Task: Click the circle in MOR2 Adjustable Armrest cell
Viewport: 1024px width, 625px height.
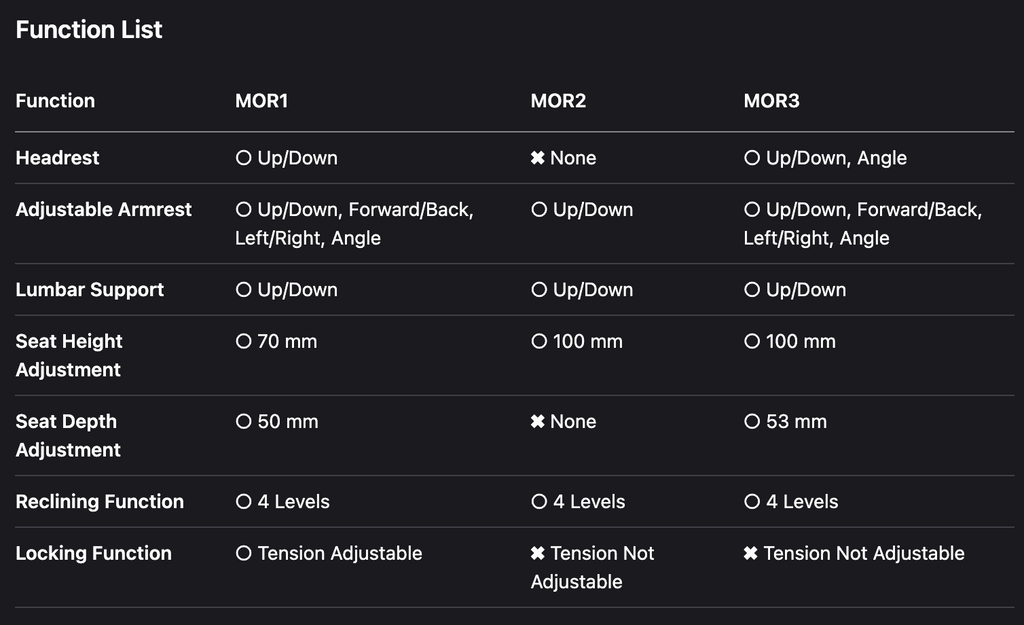Action: tap(539, 210)
